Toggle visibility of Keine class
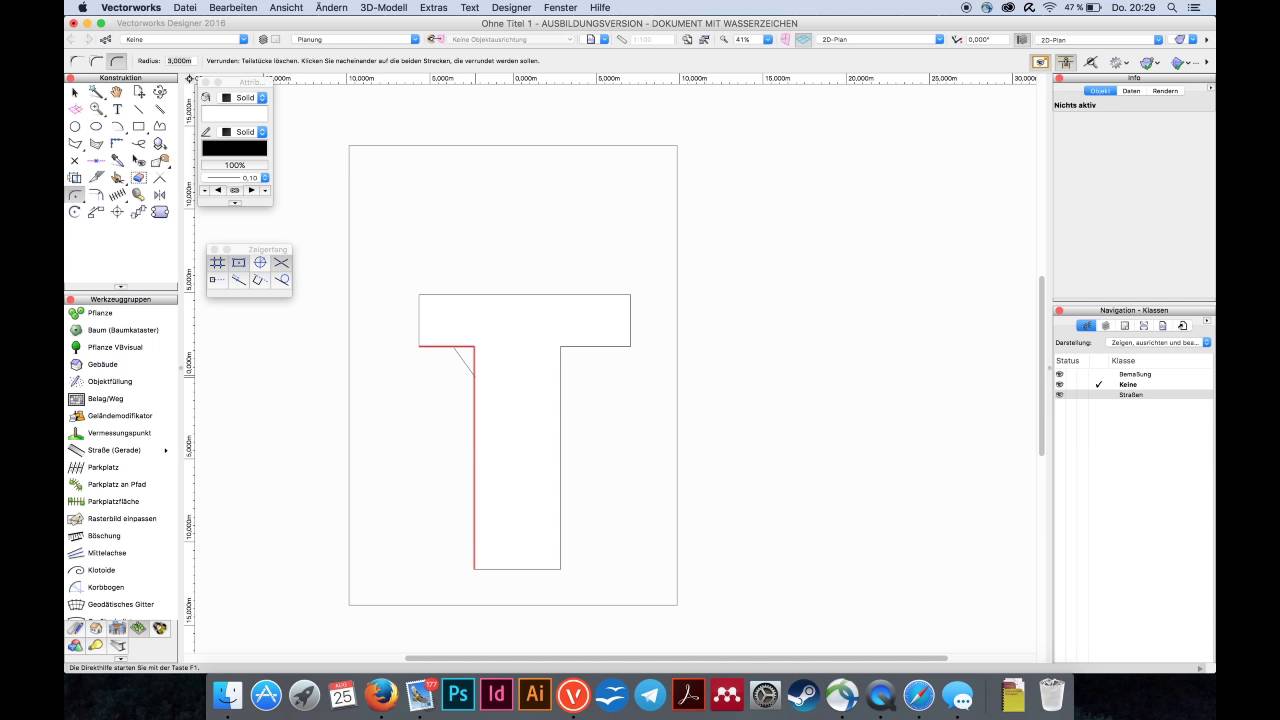The height and width of the screenshot is (720, 1280). 1060,384
